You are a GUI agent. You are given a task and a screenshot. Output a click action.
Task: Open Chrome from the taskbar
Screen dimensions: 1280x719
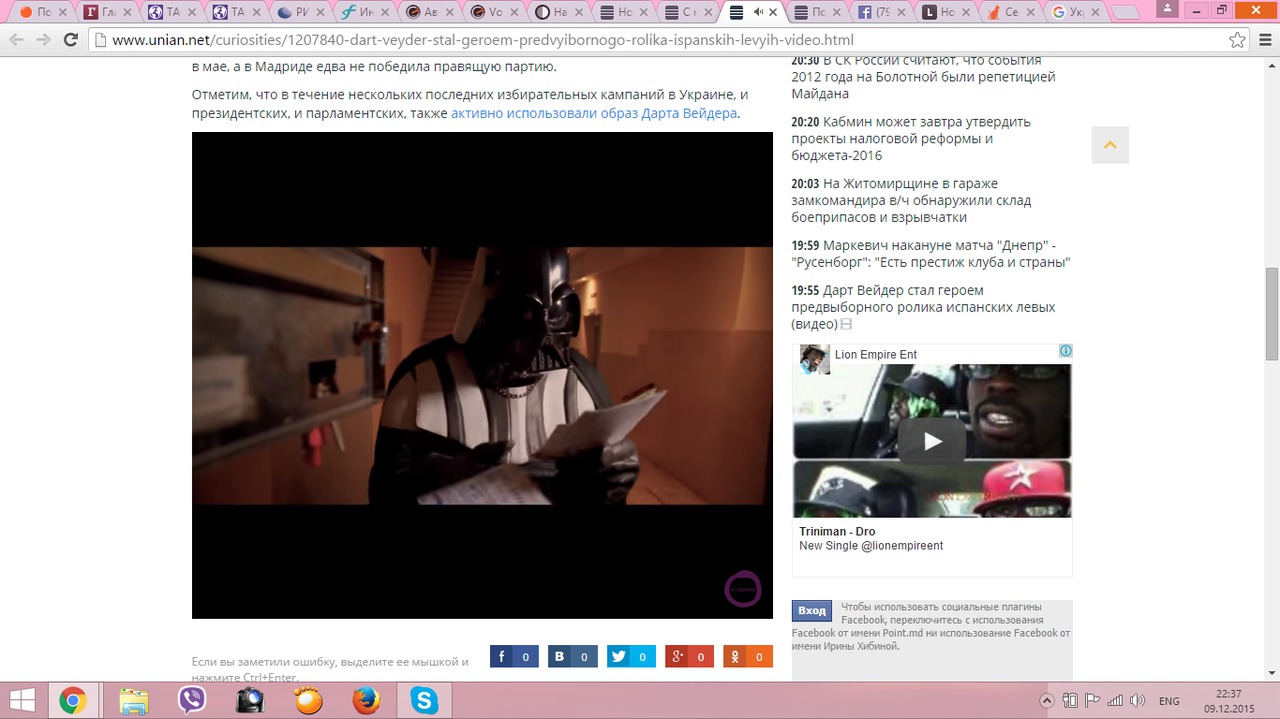(x=72, y=701)
